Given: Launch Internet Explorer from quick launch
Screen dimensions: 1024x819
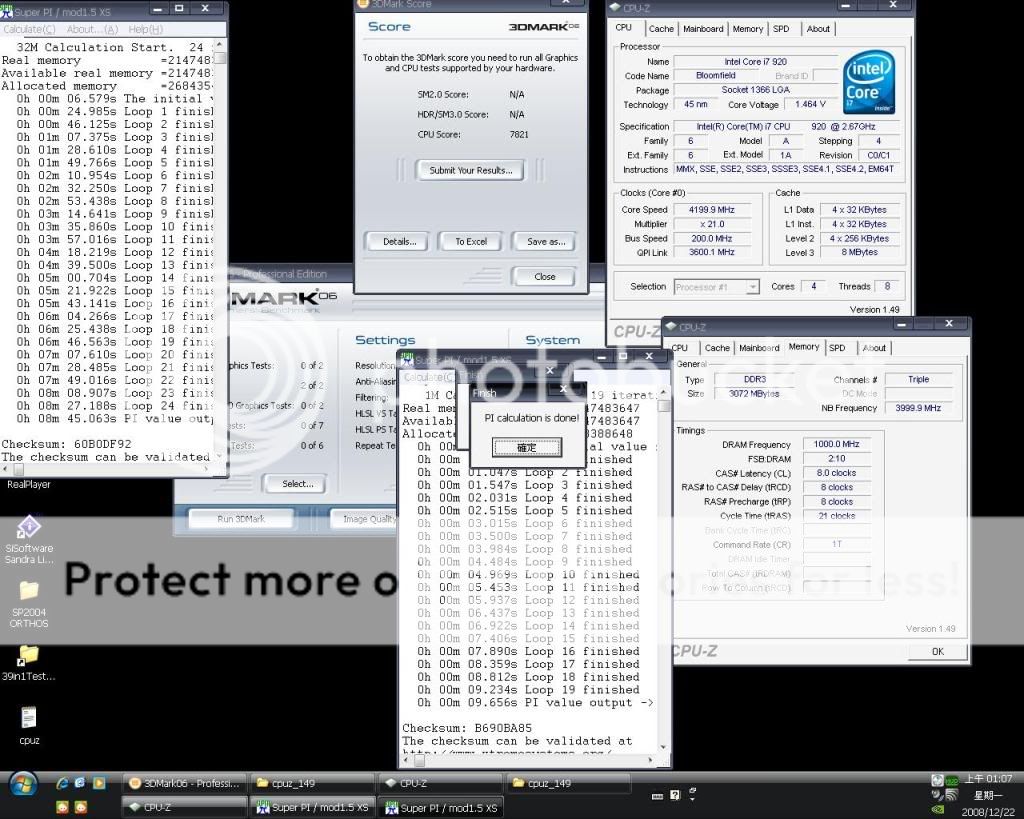Looking at the screenshot, I should pyautogui.click(x=62, y=783).
